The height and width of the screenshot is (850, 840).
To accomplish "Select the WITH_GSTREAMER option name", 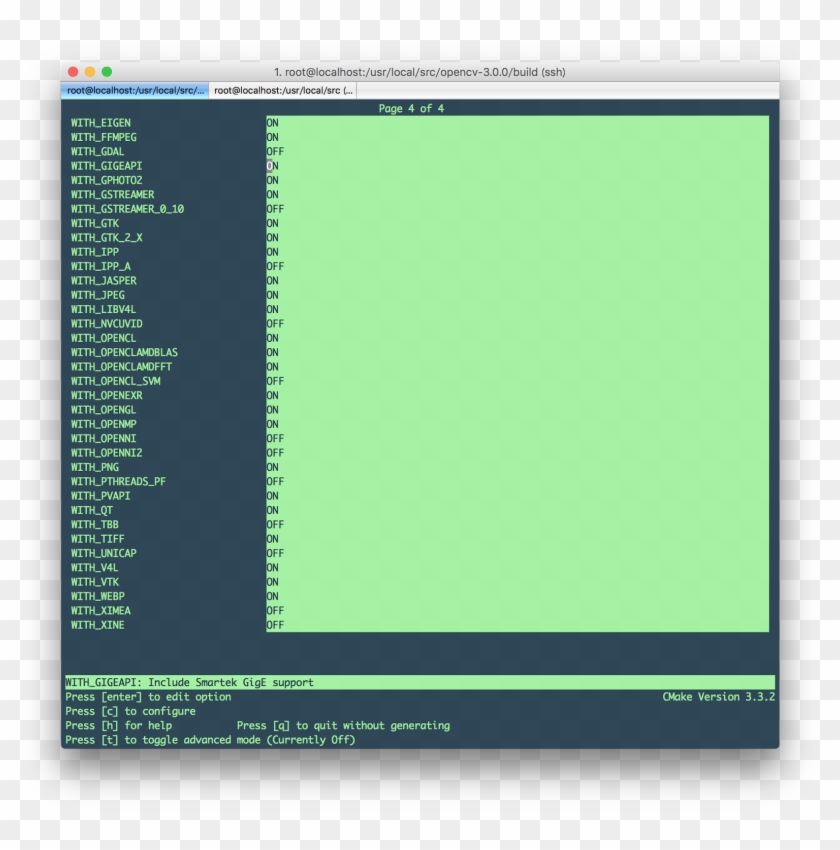I will 112,195.
